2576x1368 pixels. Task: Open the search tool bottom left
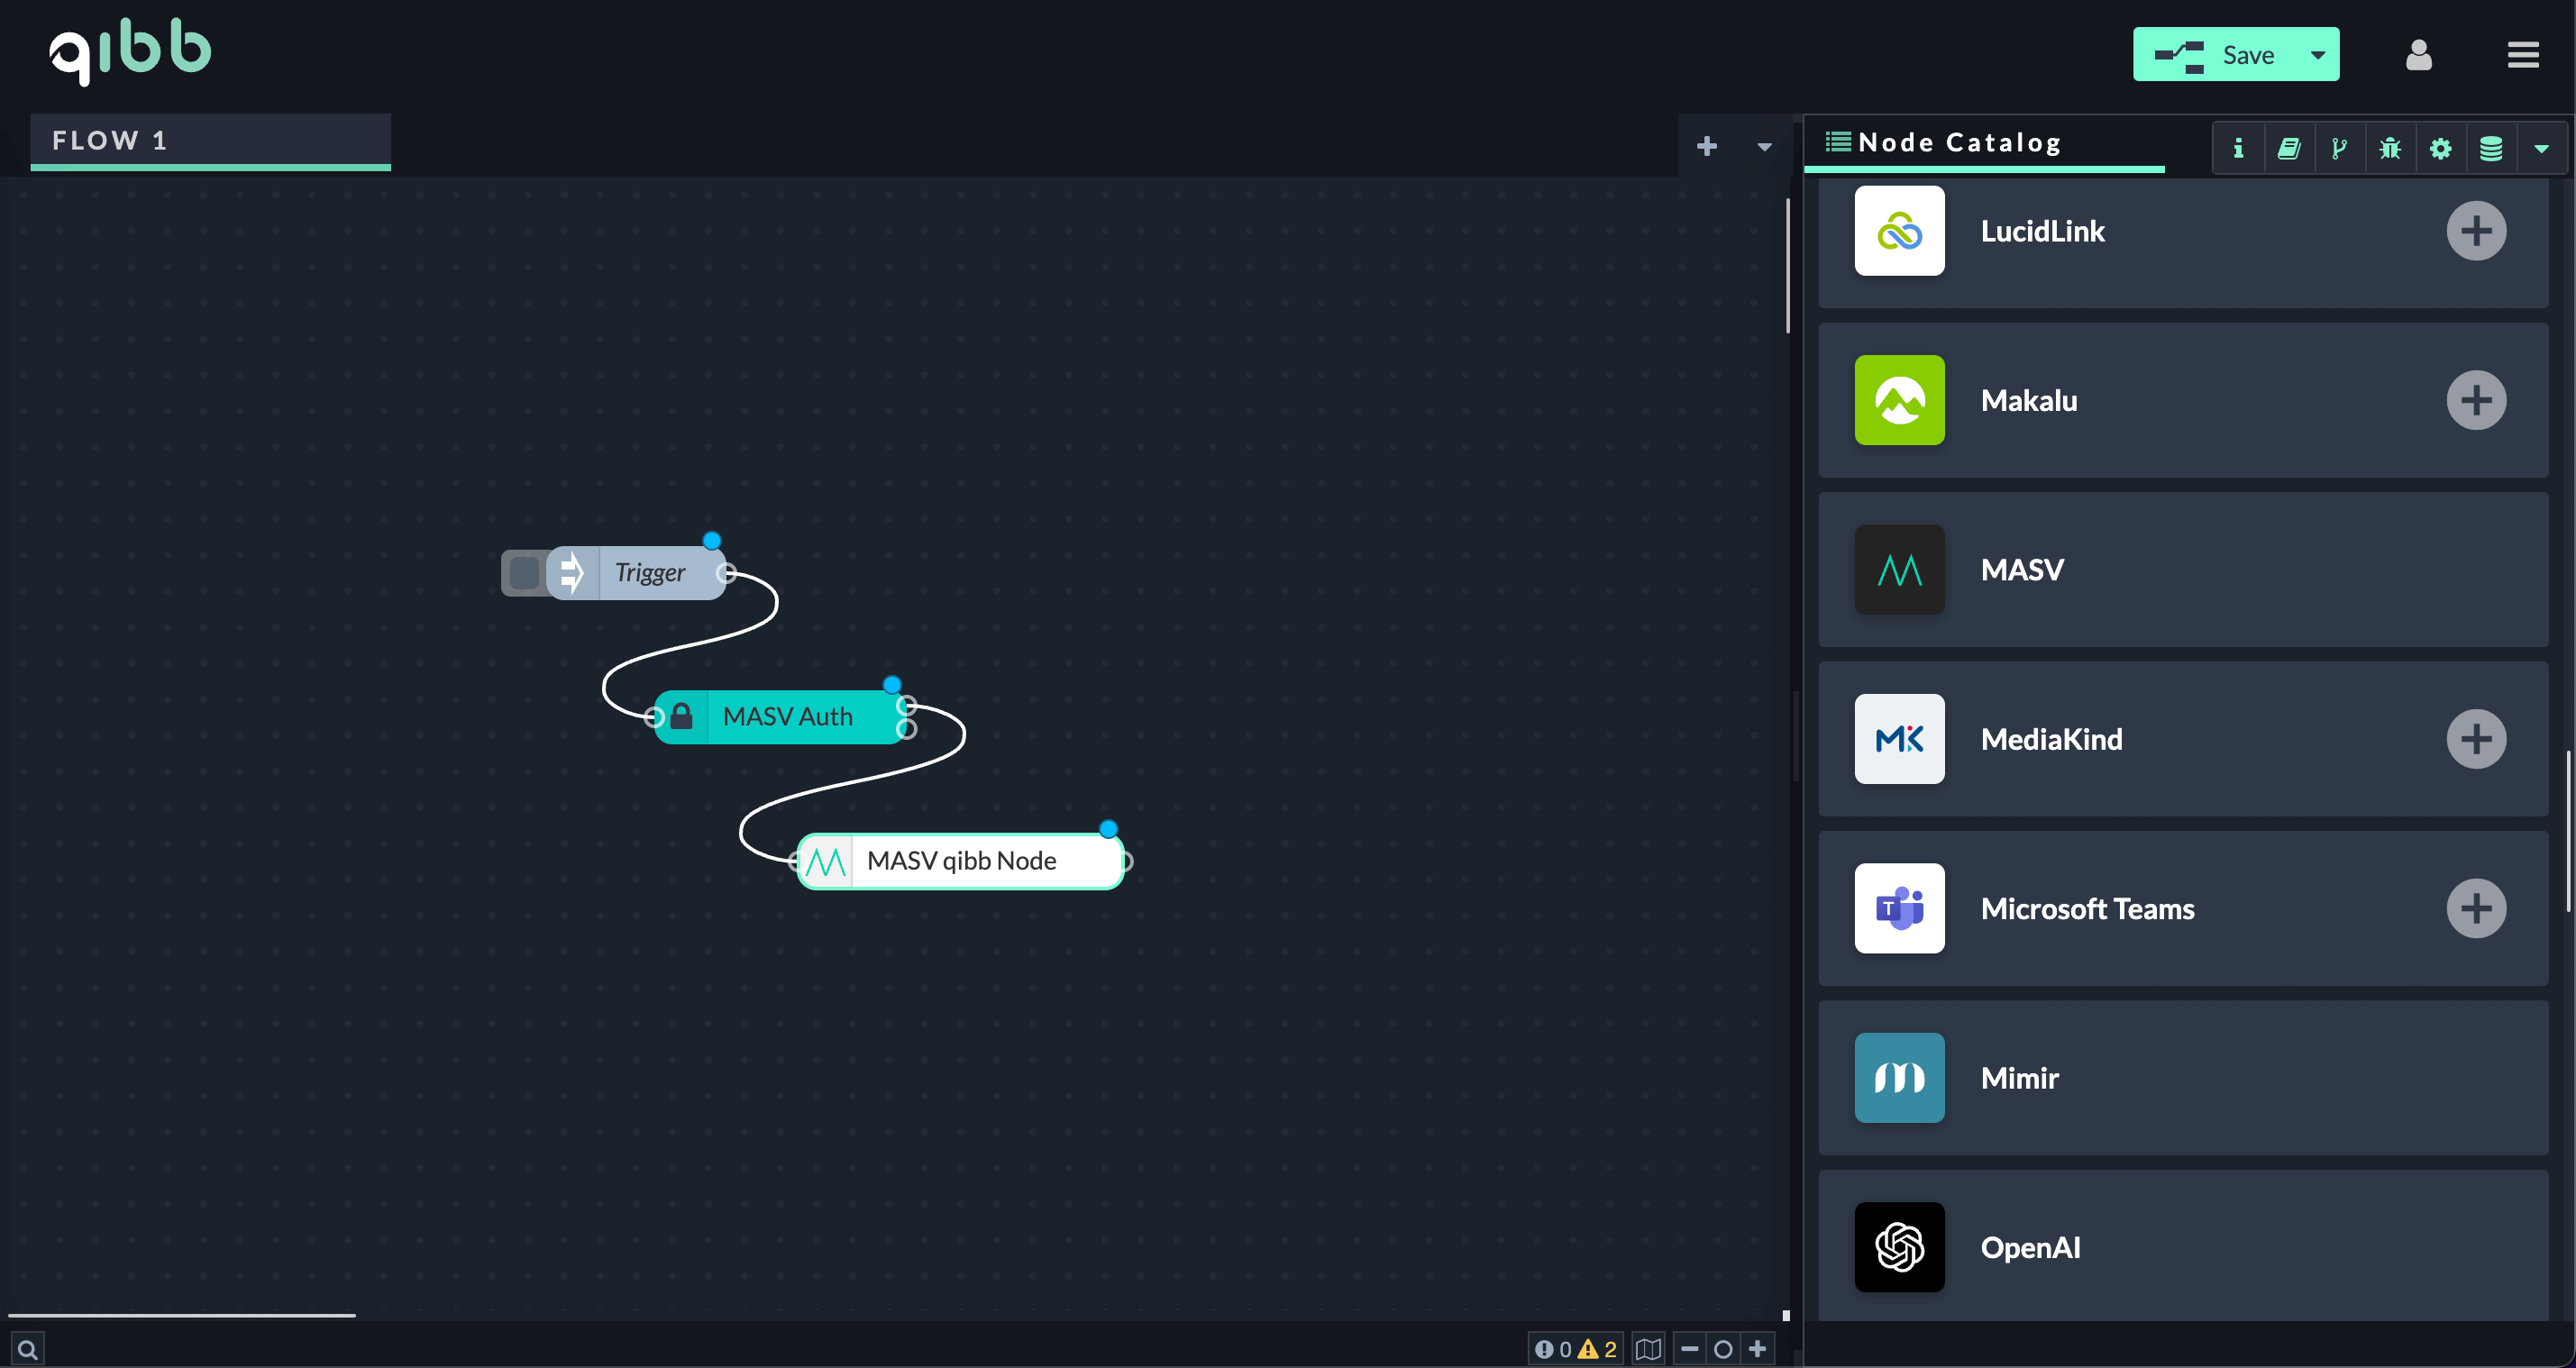tap(27, 1347)
